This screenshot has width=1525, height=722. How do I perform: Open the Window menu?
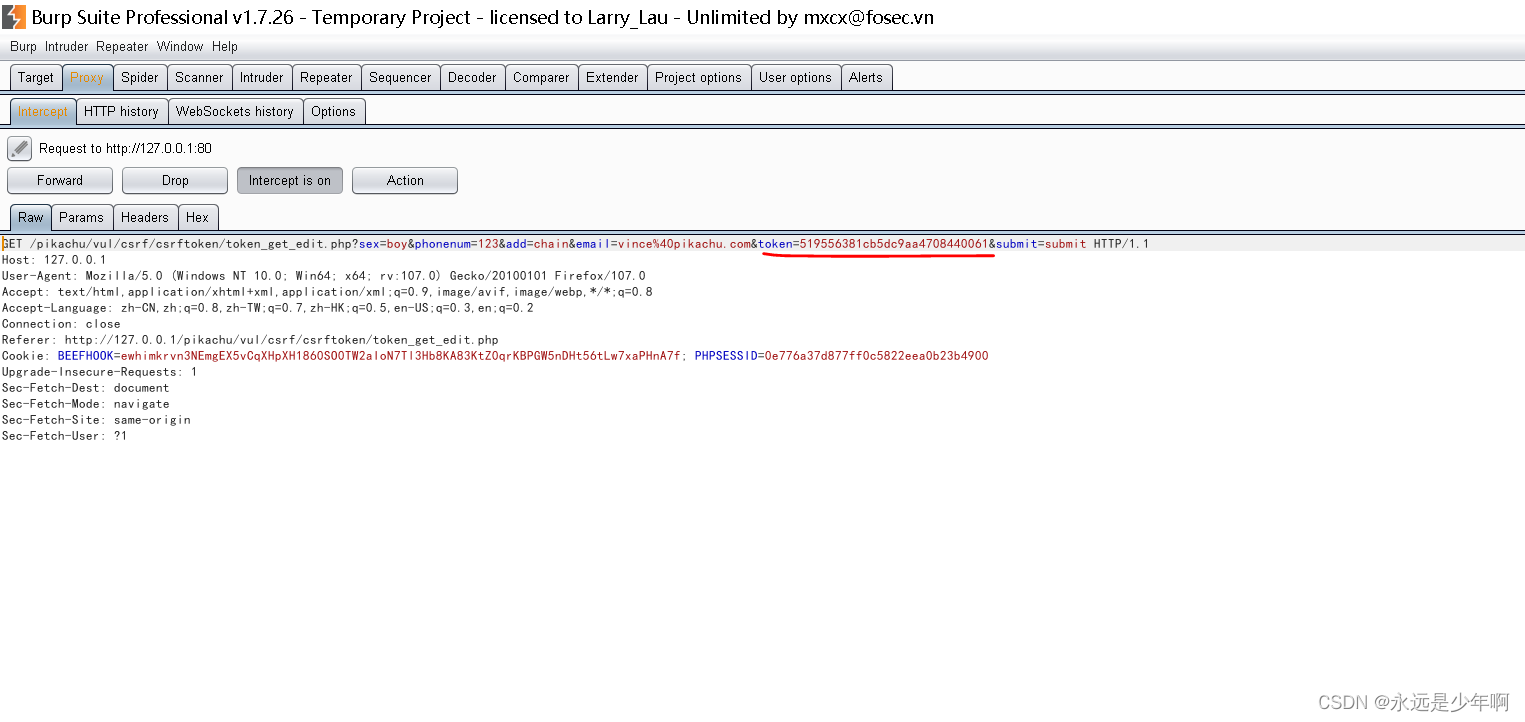pos(180,46)
